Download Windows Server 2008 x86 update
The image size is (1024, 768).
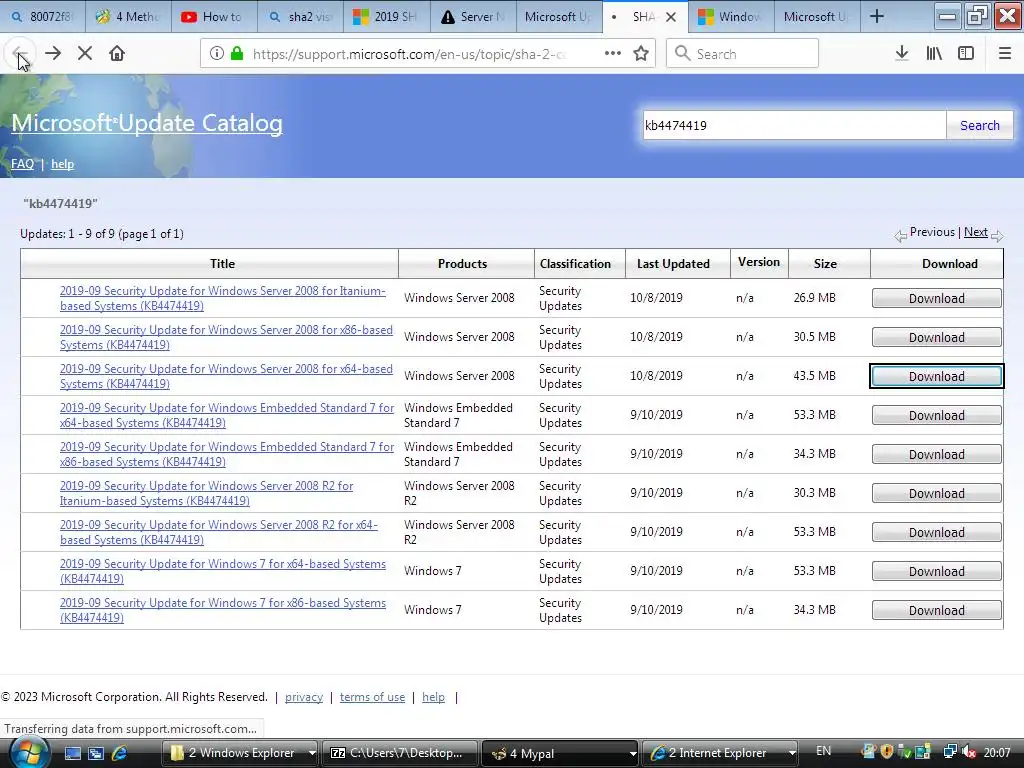point(936,338)
